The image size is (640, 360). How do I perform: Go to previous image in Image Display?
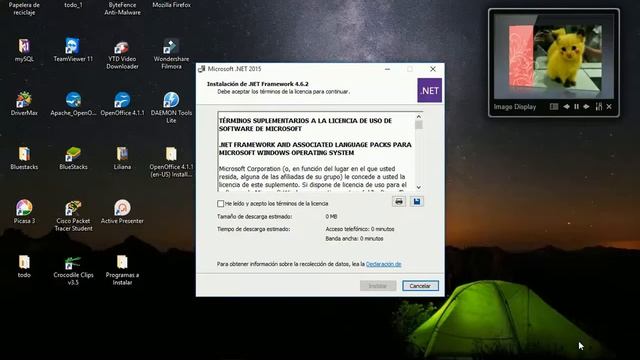(567, 107)
